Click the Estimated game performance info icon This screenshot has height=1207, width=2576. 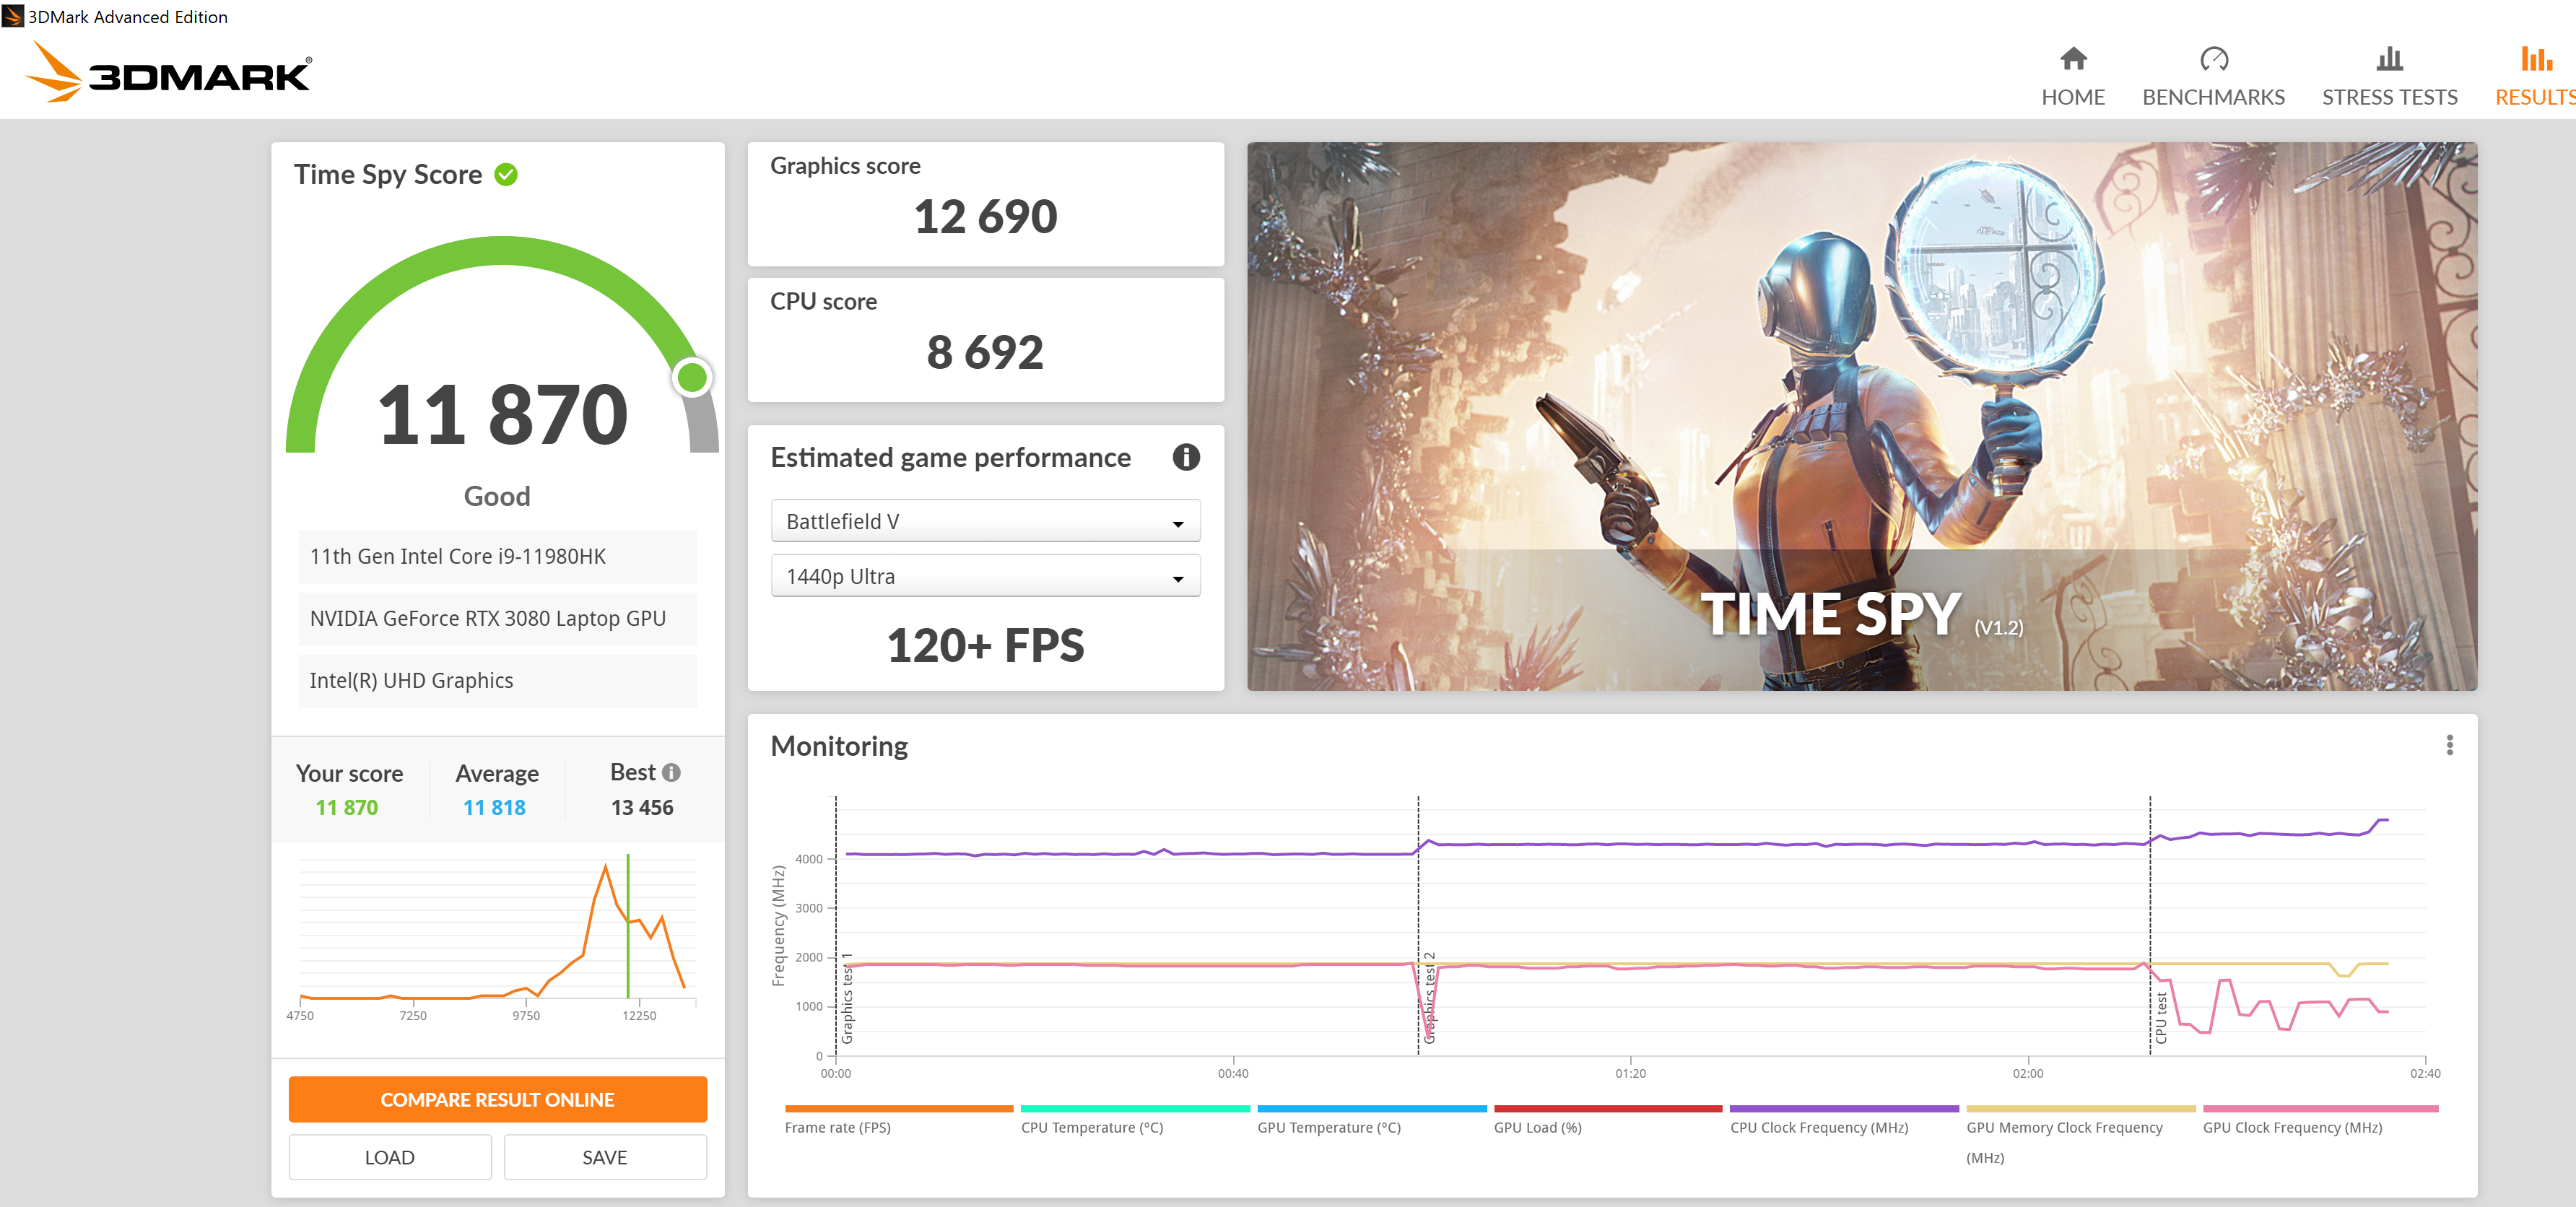pos(1185,457)
